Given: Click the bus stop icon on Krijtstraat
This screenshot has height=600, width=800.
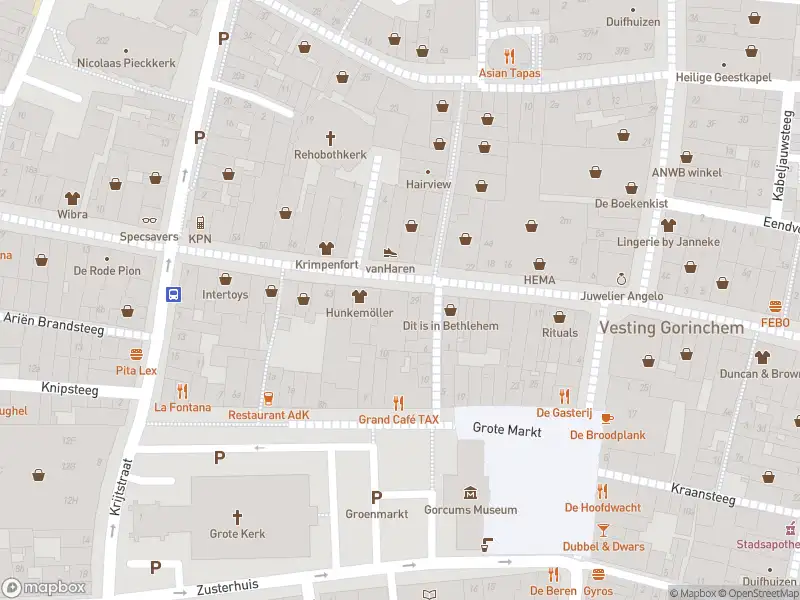Looking at the screenshot, I should point(173,294).
